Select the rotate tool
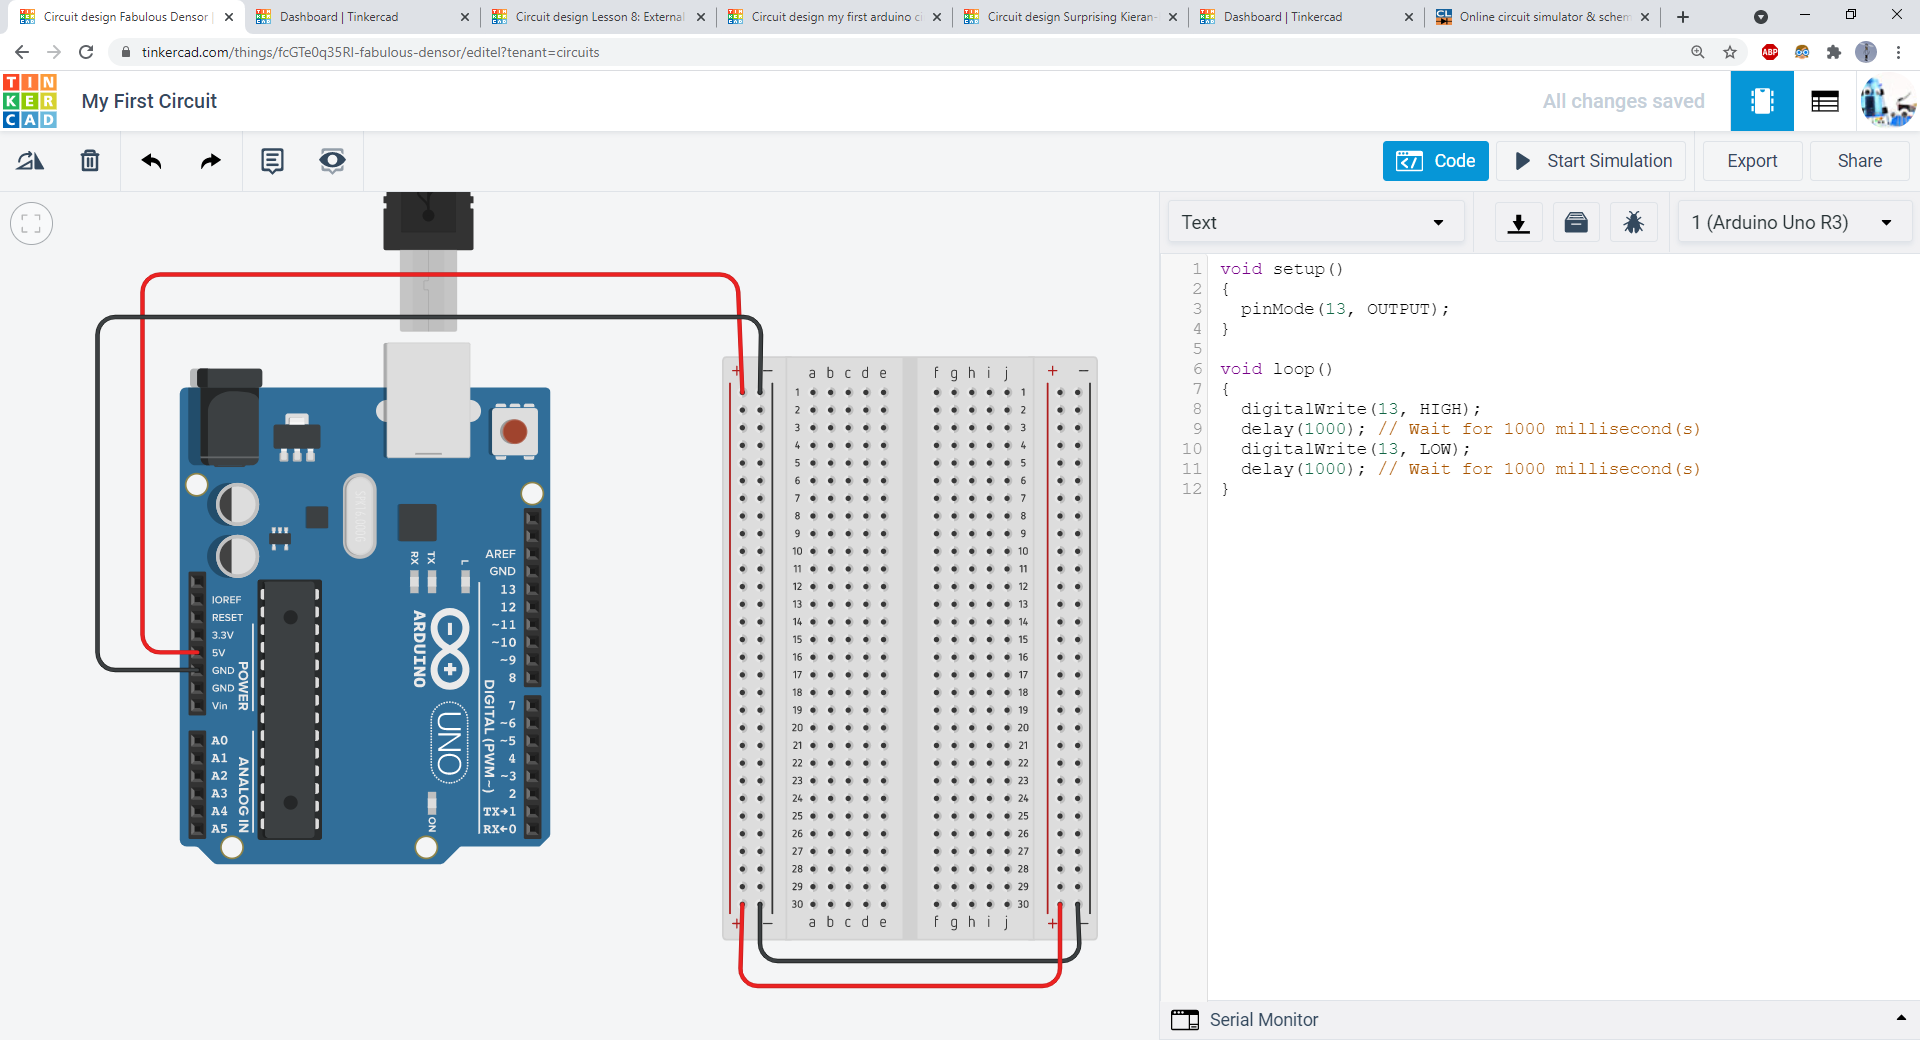Viewport: 1920px width, 1040px height. (x=29, y=160)
